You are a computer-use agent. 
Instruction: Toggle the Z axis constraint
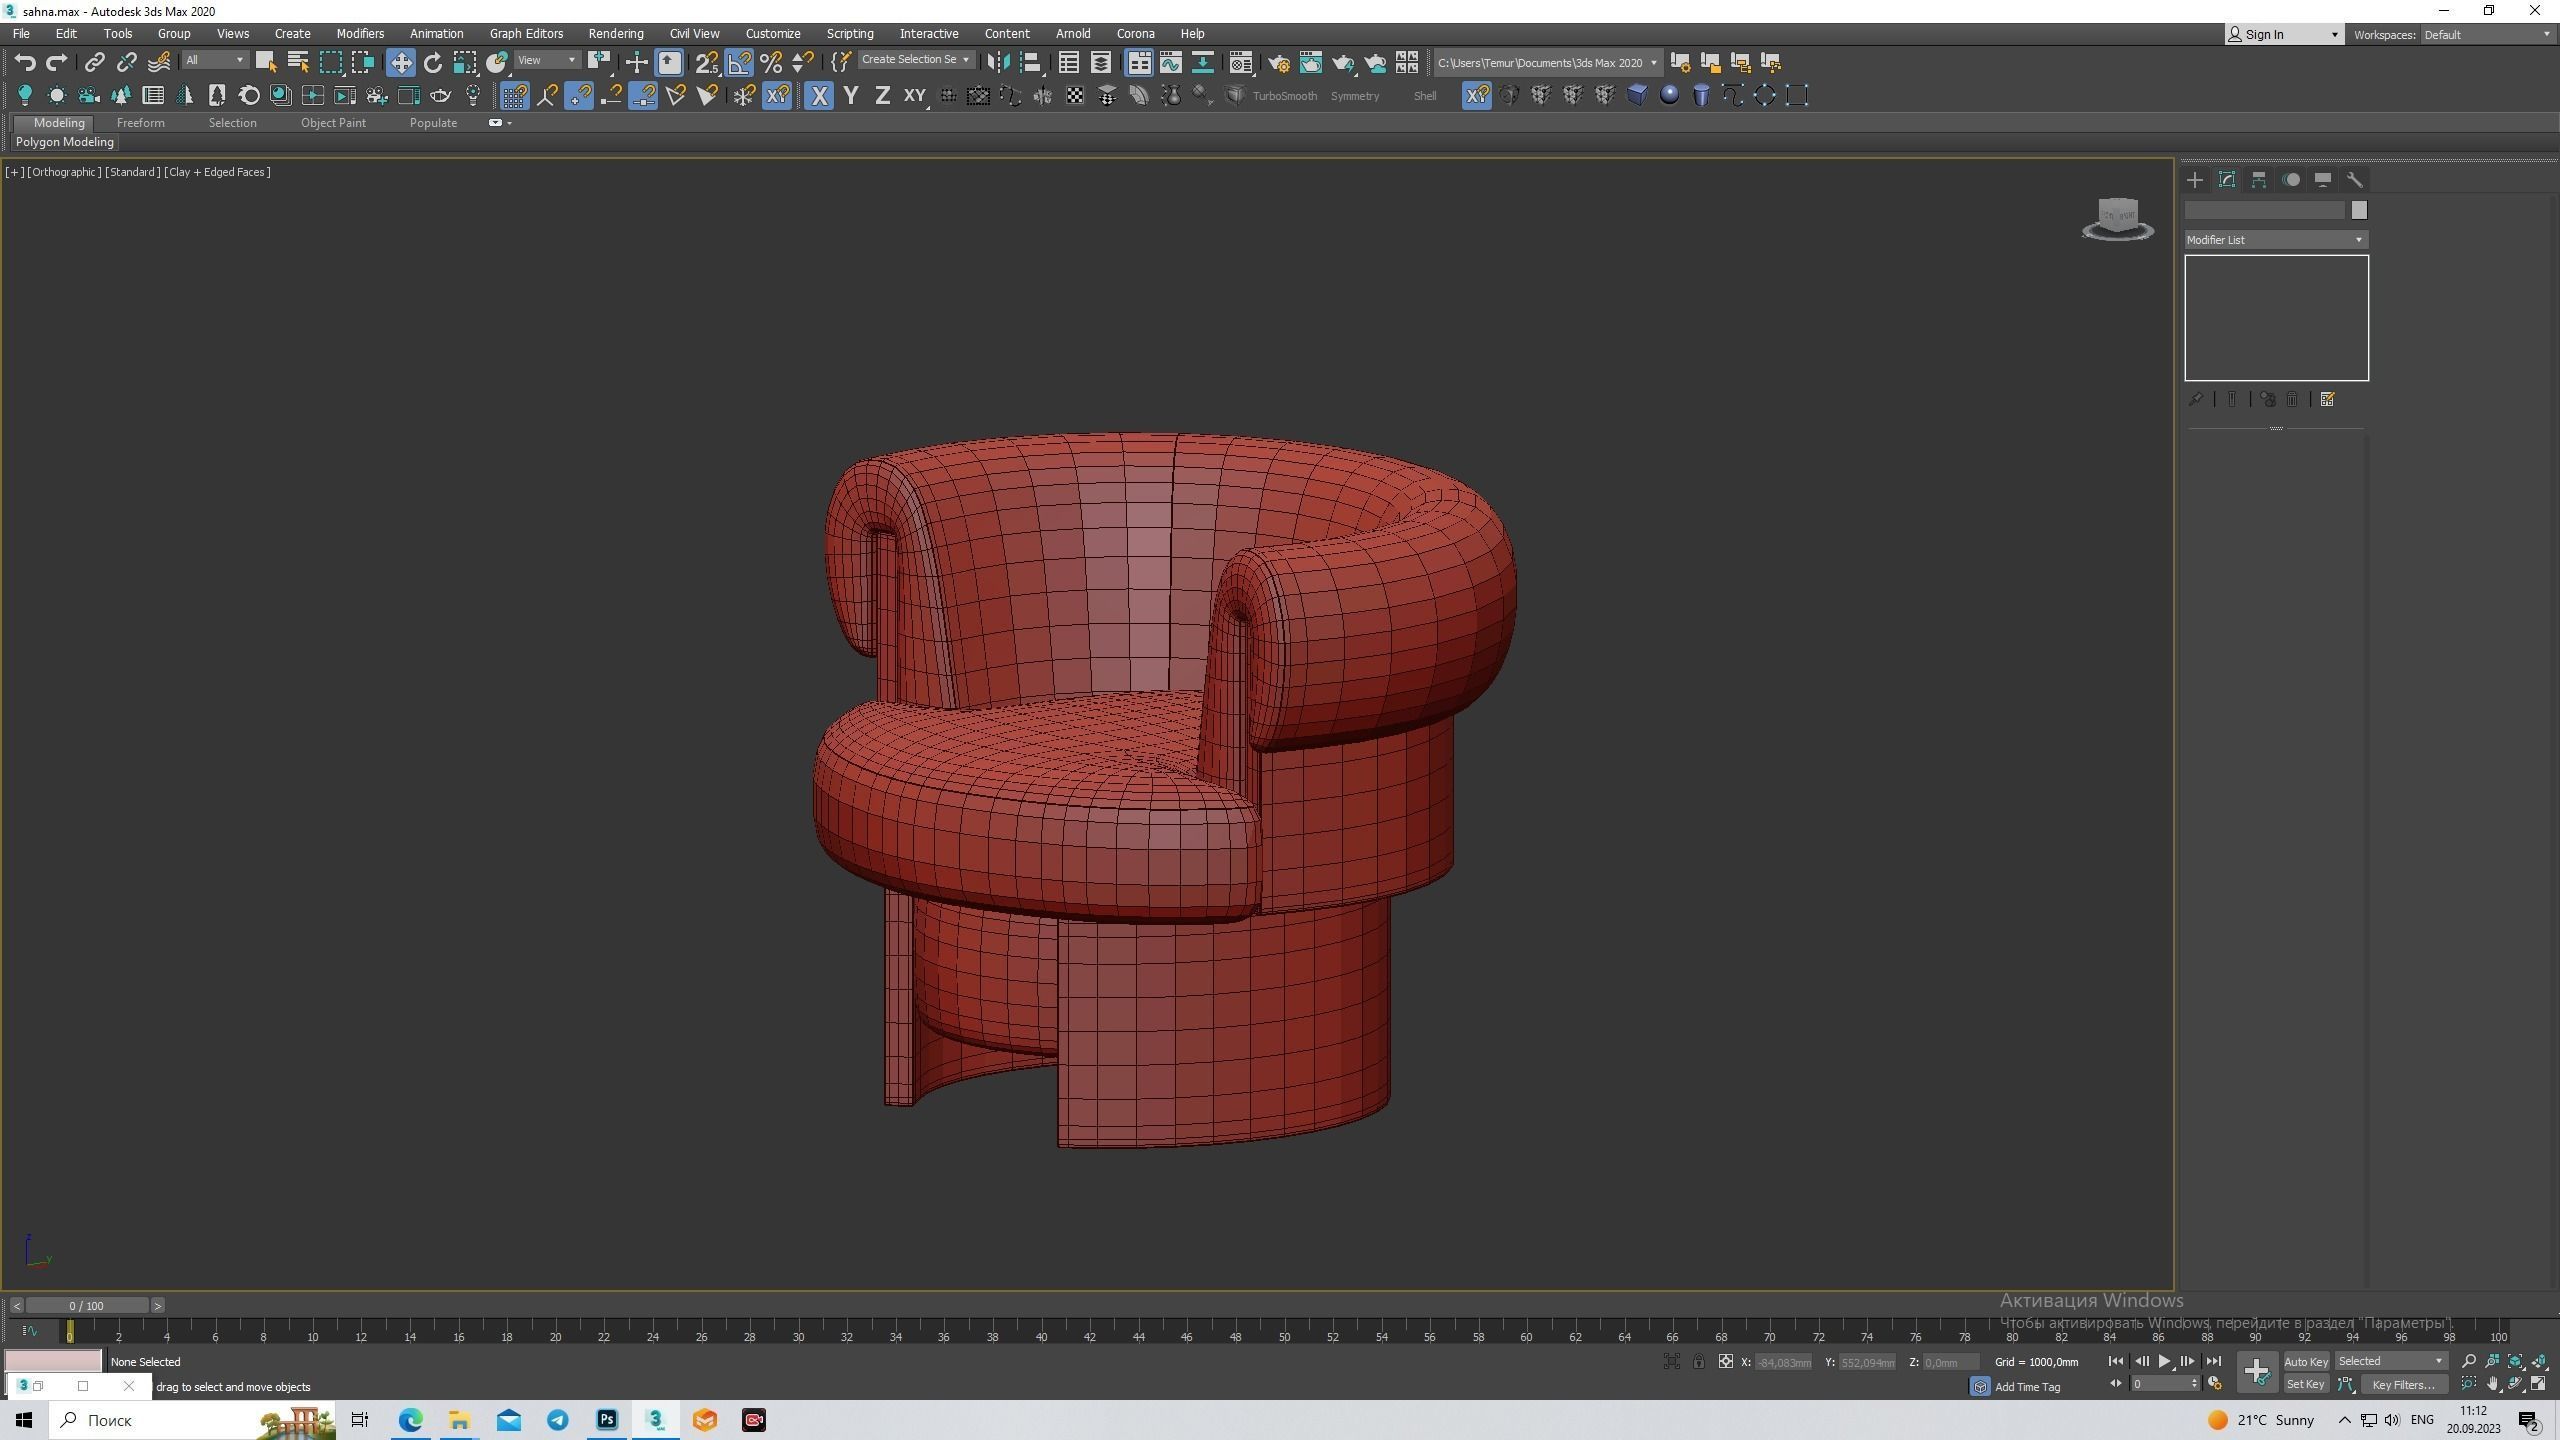[883, 96]
